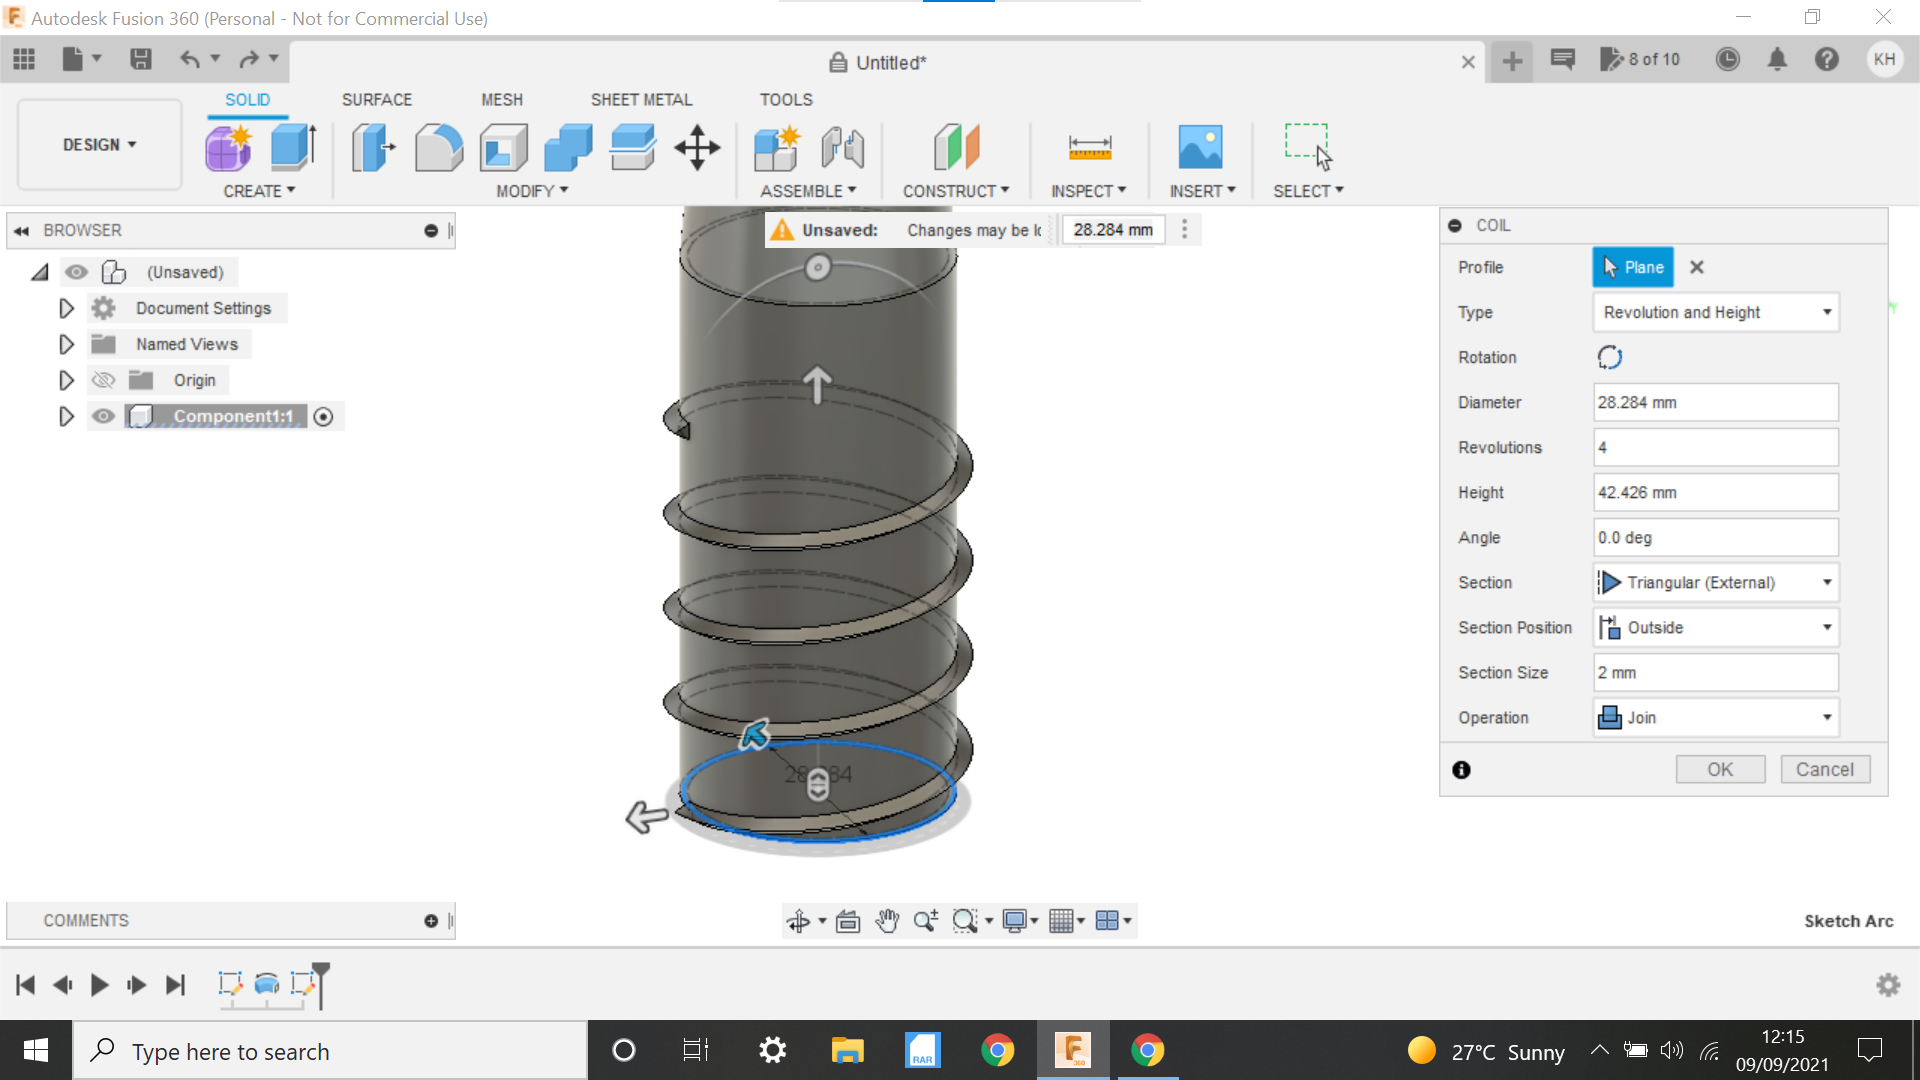Switch to the Mesh tab
Viewport: 1920px width, 1080px height.
(x=501, y=99)
